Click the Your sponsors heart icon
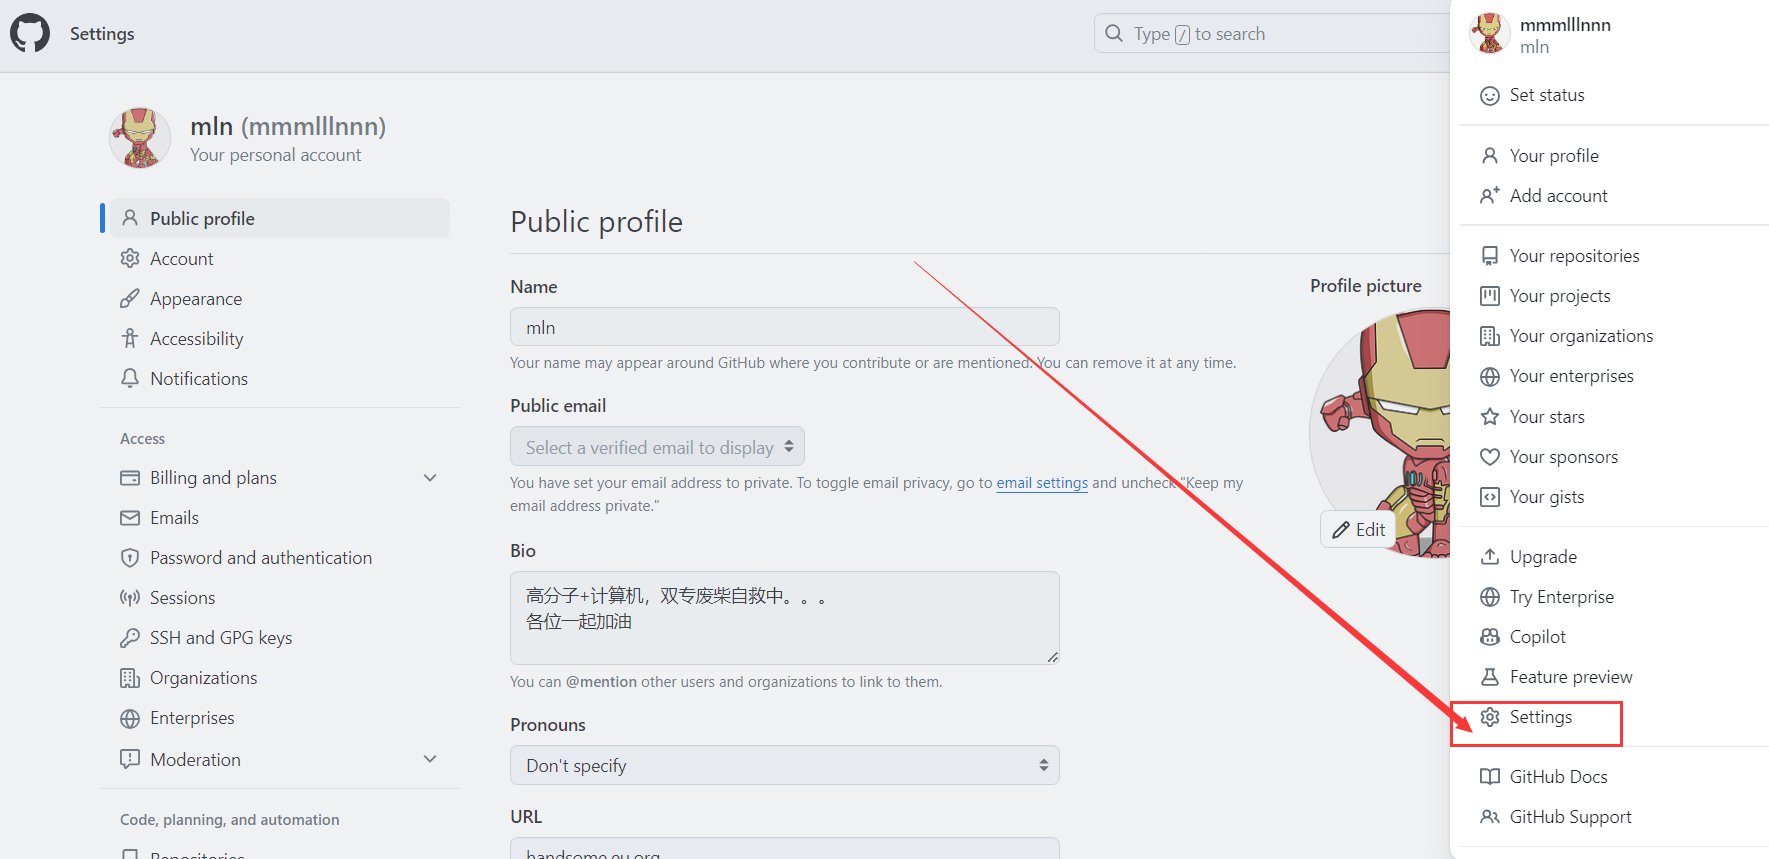Viewport: 1769px width, 859px height. click(x=1490, y=457)
